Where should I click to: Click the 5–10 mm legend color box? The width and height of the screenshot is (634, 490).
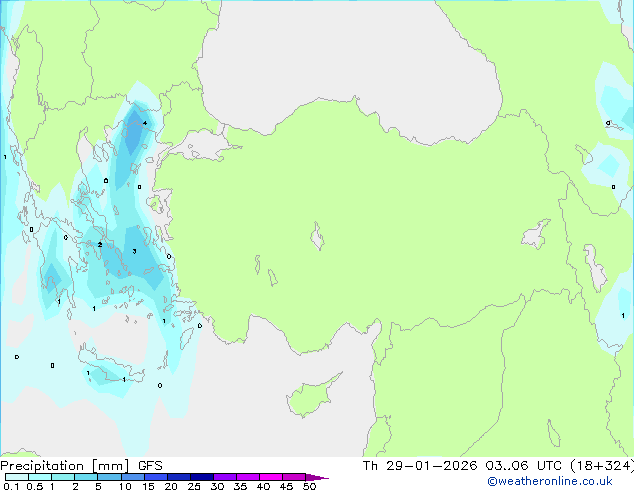point(109,477)
